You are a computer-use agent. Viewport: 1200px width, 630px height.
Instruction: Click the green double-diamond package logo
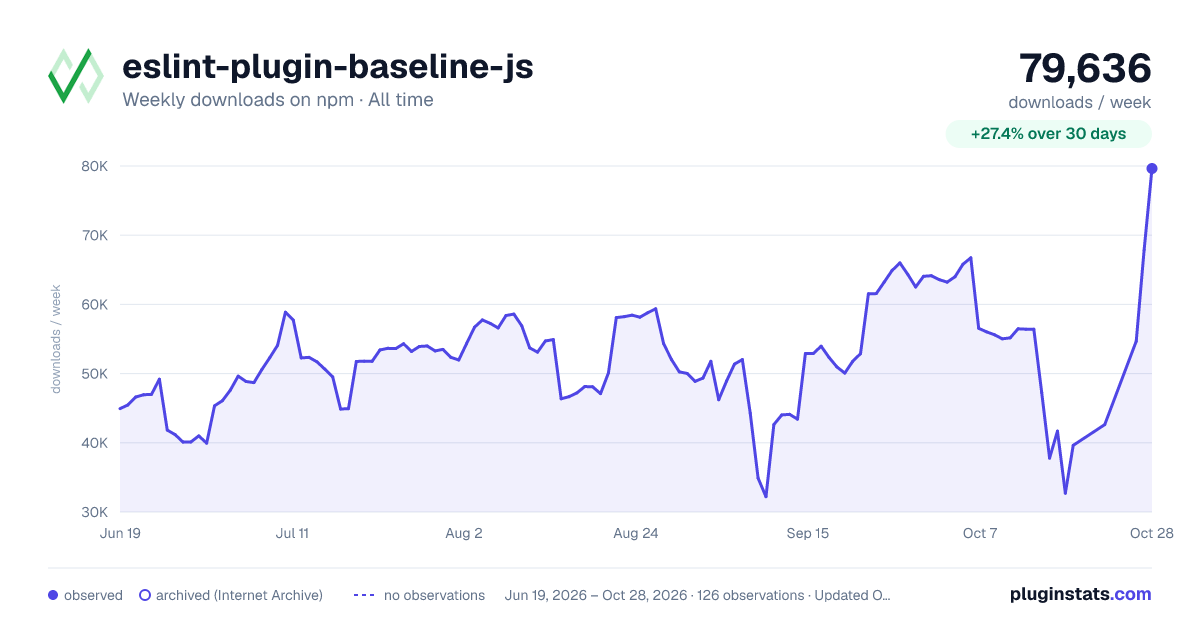76,76
